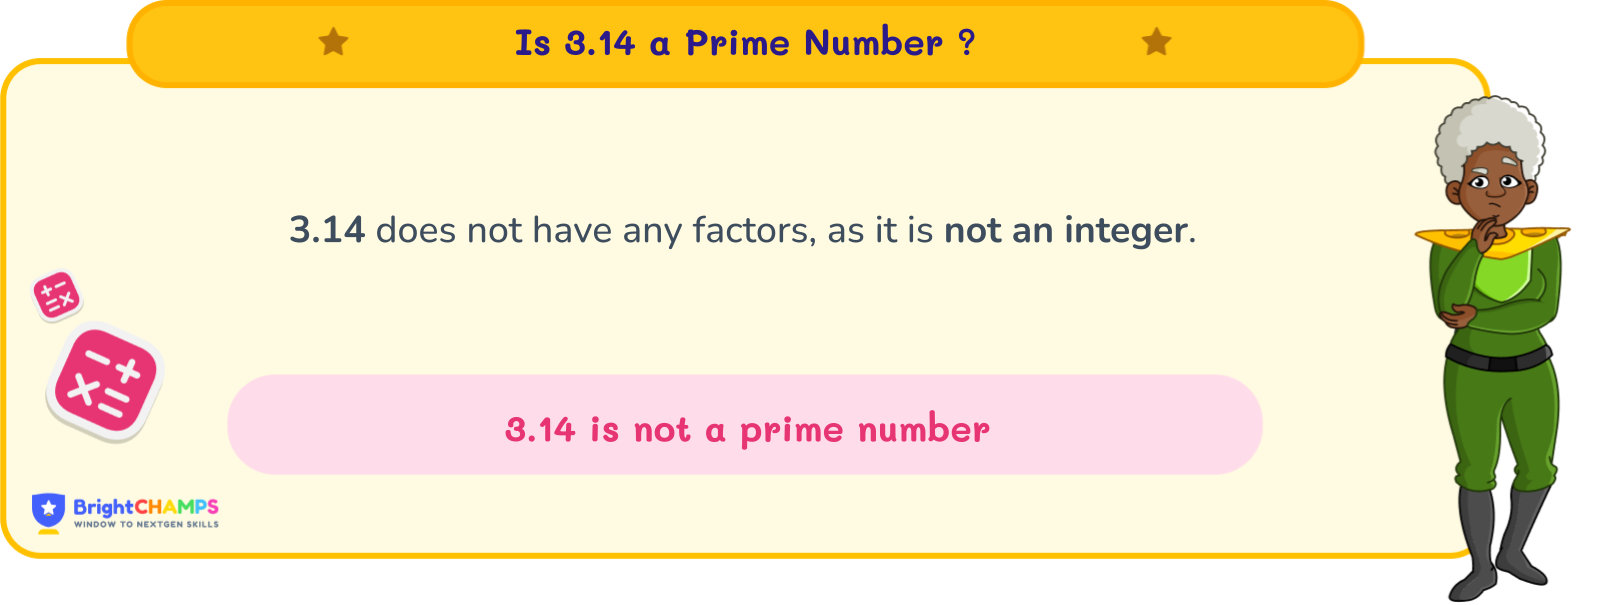The height and width of the screenshot is (605, 1600).
Task: Click the "WINDOW TO NEXTGEN SKILLS" tagline
Action: 146,524
